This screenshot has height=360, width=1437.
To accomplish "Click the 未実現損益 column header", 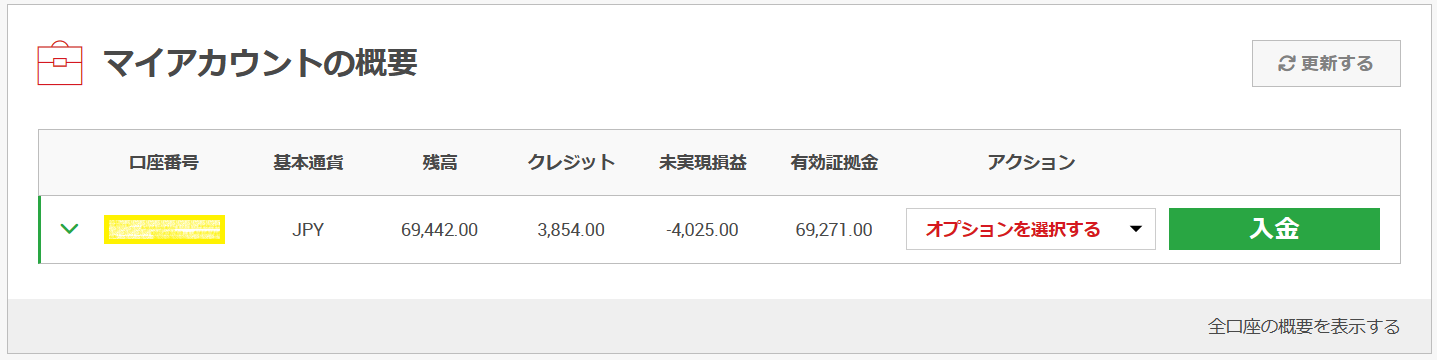I will pos(702,162).
